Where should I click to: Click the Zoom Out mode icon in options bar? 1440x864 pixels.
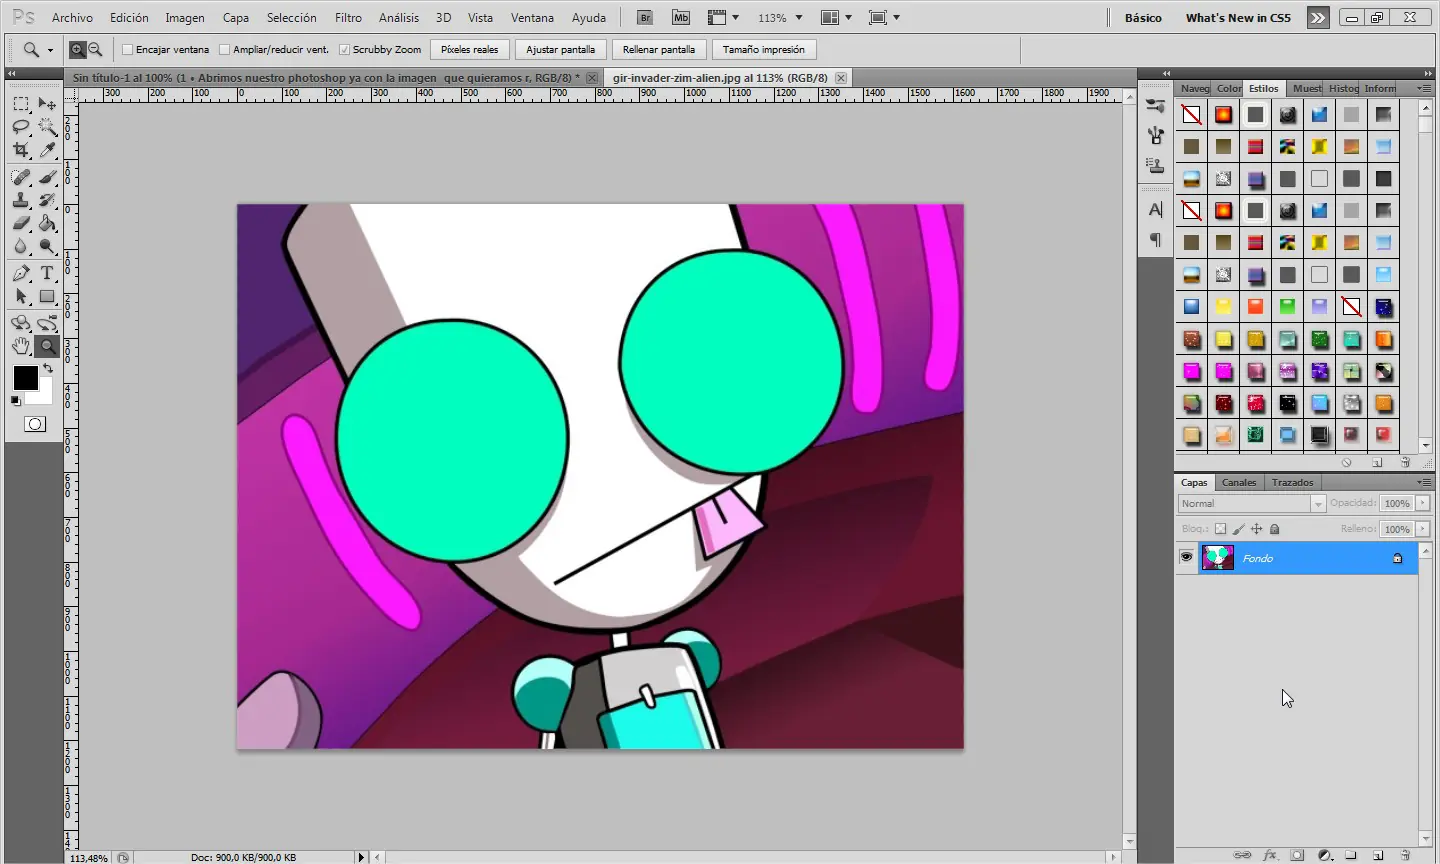95,49
